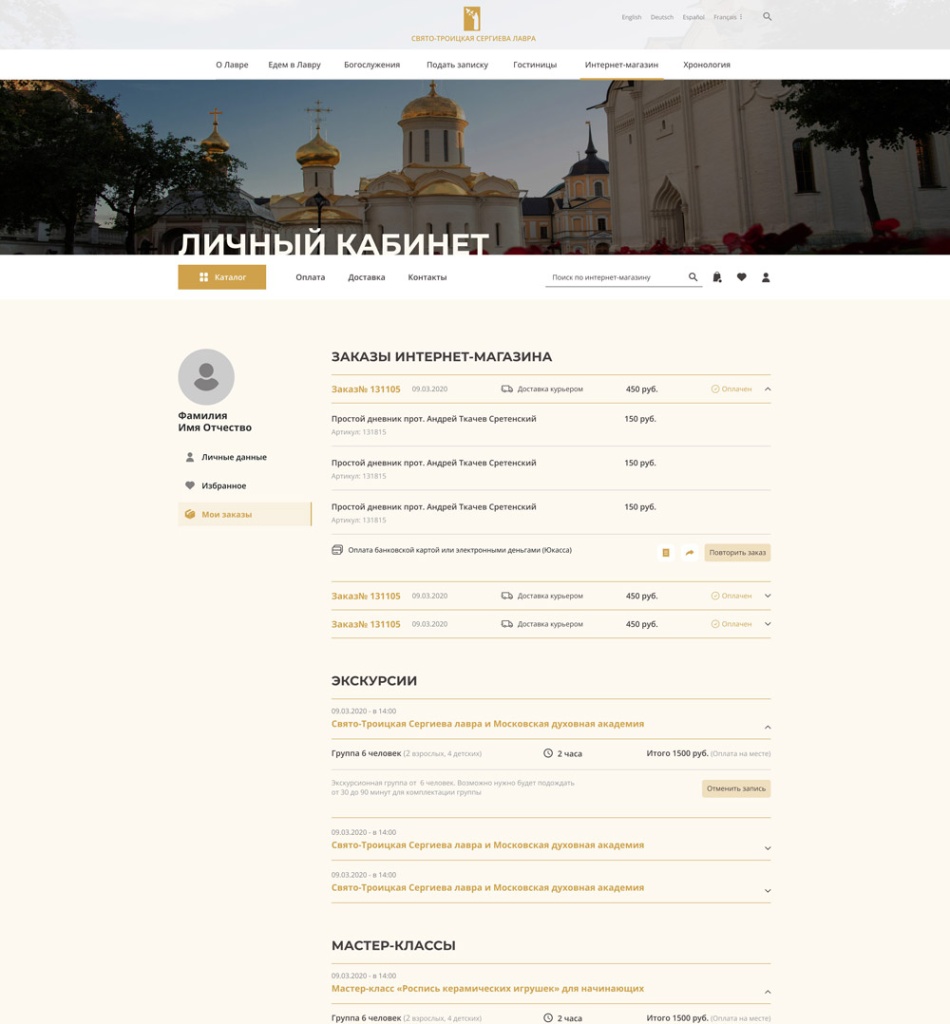Open Гостиницы menu item
This screenshot has width=950, height=1024.
[535, 65]
